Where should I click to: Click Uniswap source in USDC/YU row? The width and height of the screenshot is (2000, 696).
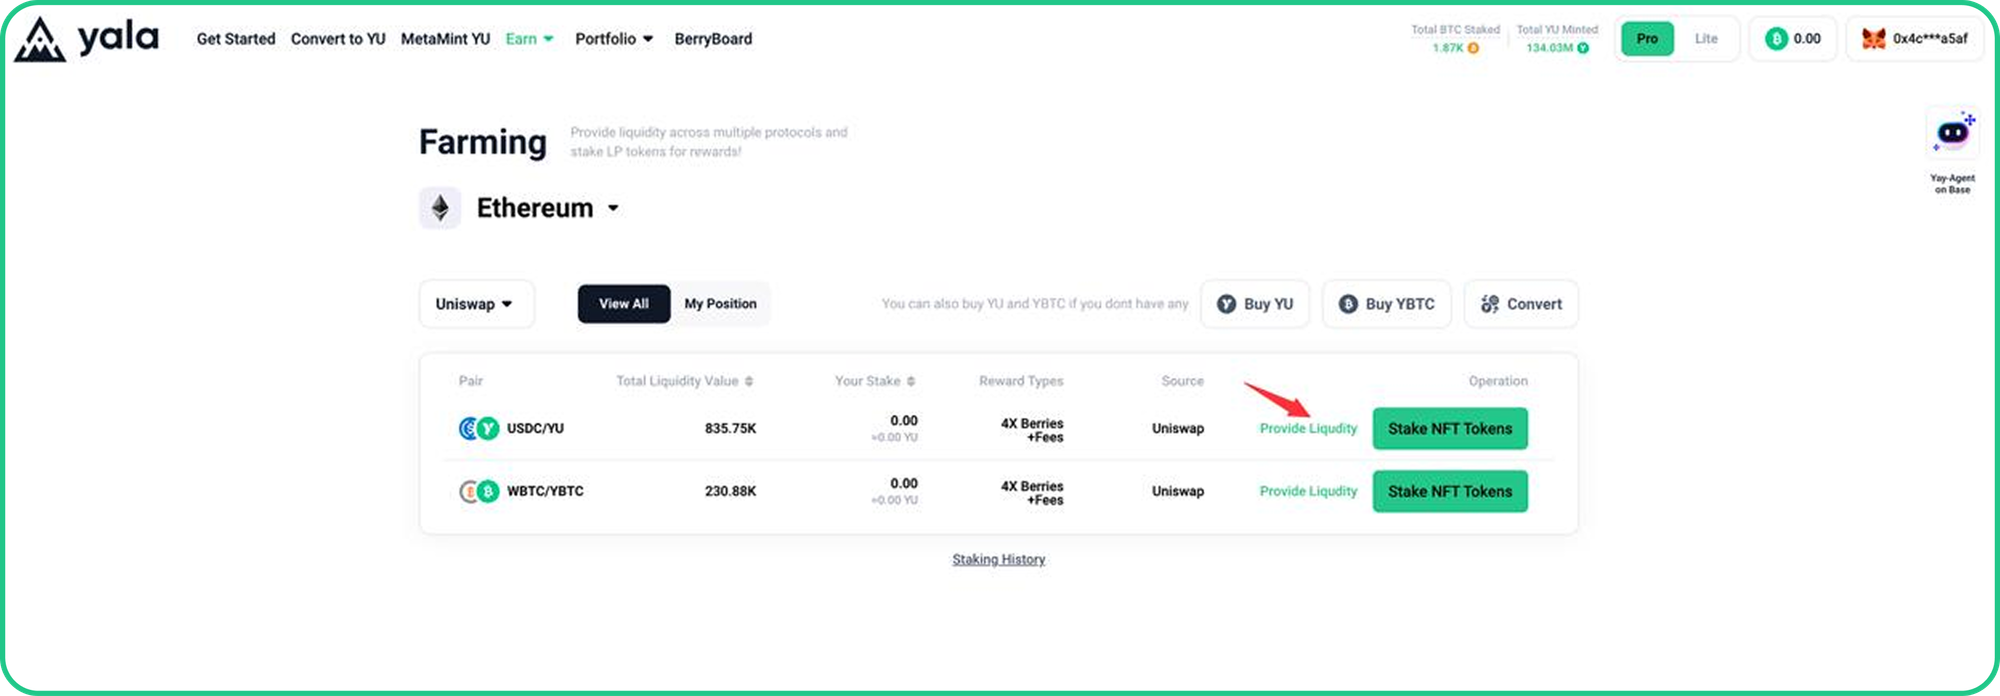[1178, 429]
